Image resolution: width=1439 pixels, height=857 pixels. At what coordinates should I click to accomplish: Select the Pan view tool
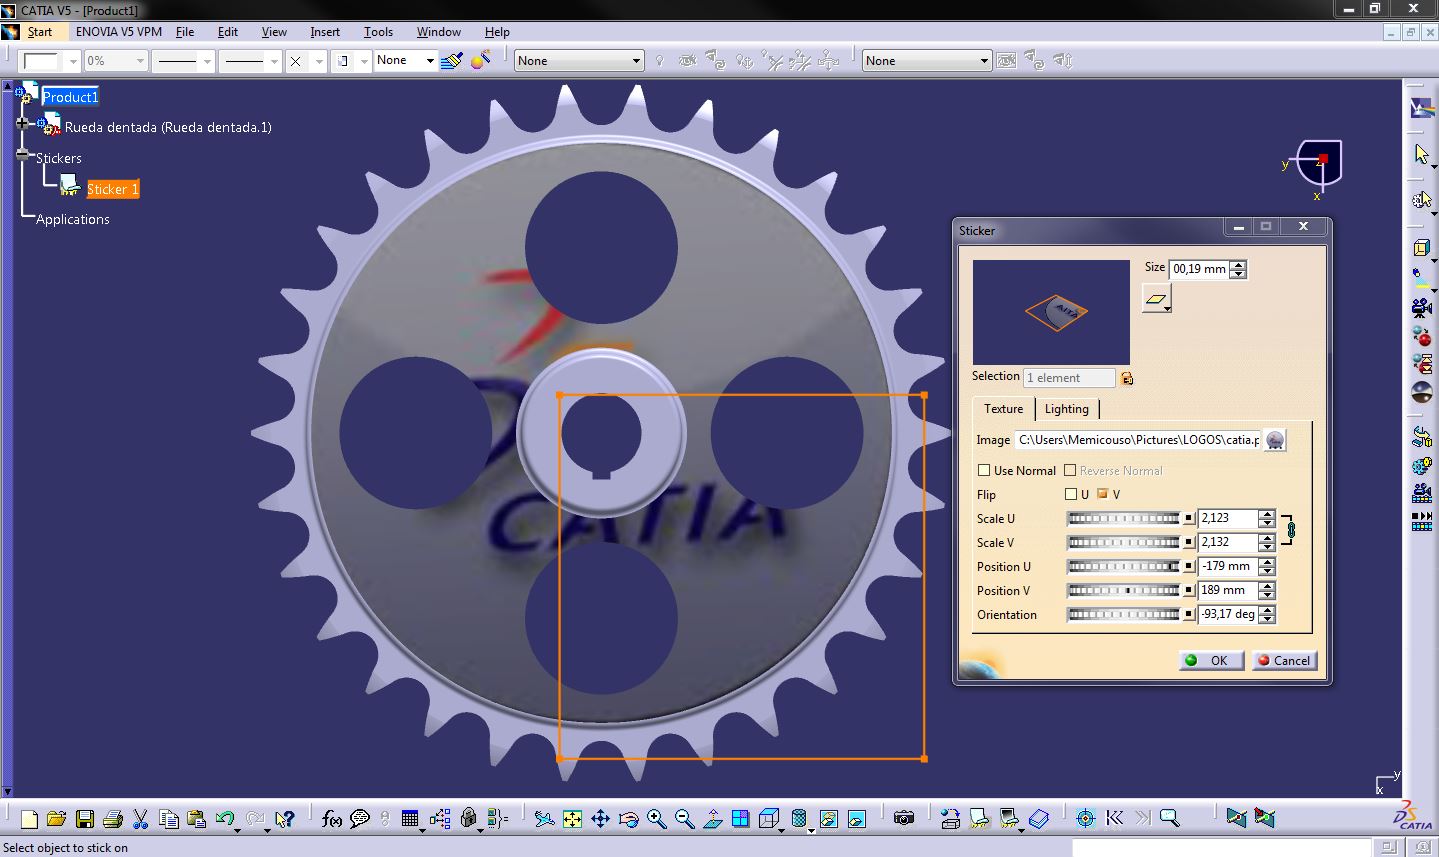click(600, 819)
